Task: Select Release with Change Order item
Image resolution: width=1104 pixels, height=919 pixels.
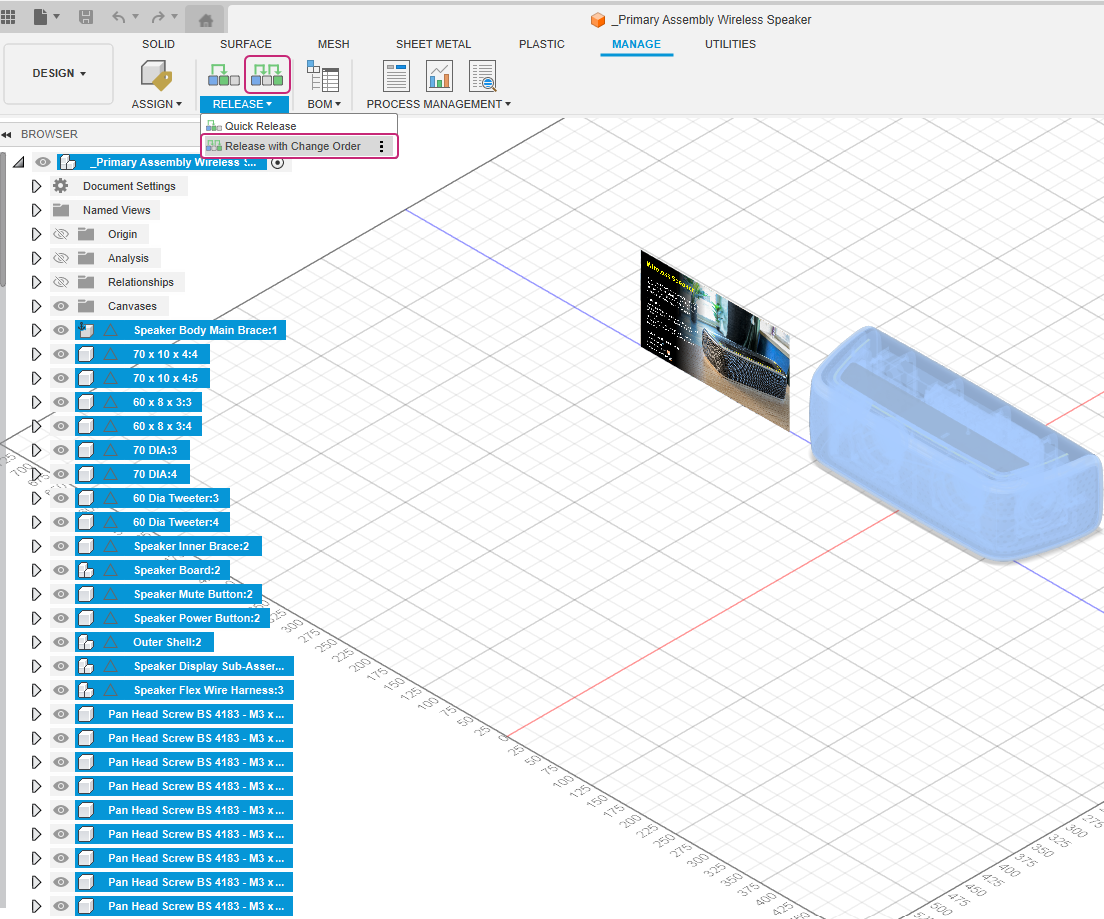Action: [x=299, y=146]
